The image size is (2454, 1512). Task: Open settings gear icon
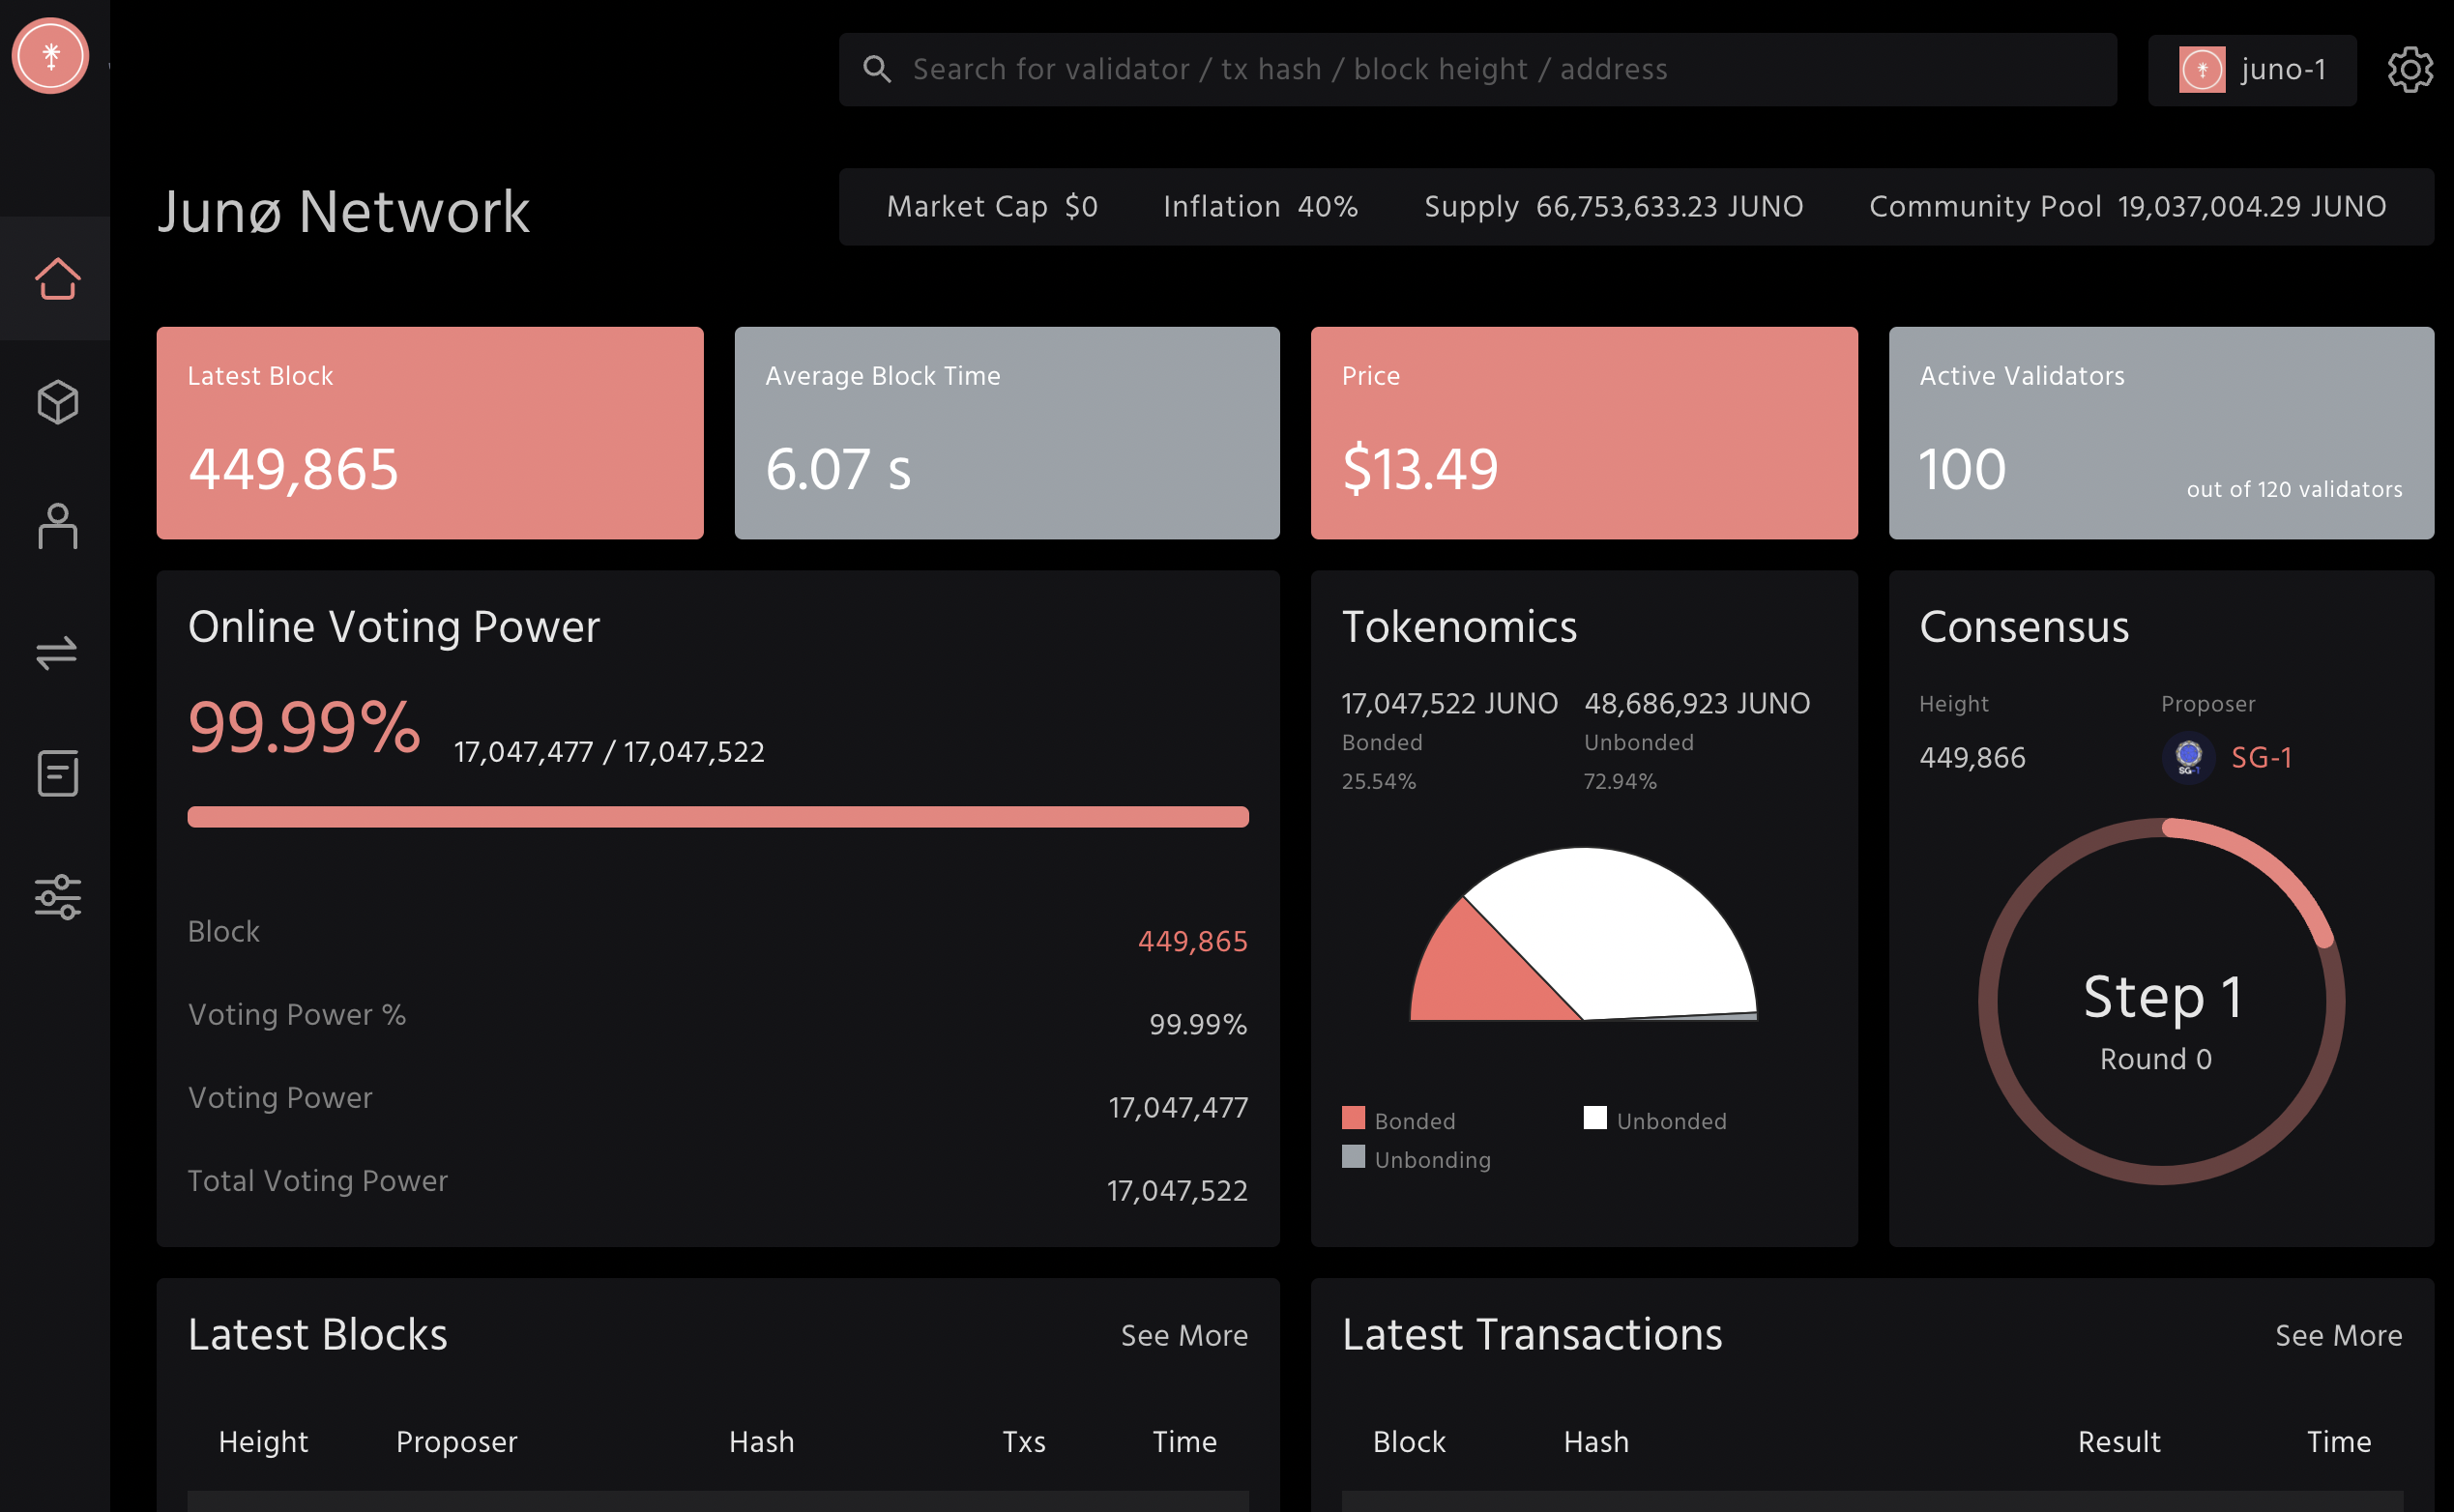(x=2409, y=70)
